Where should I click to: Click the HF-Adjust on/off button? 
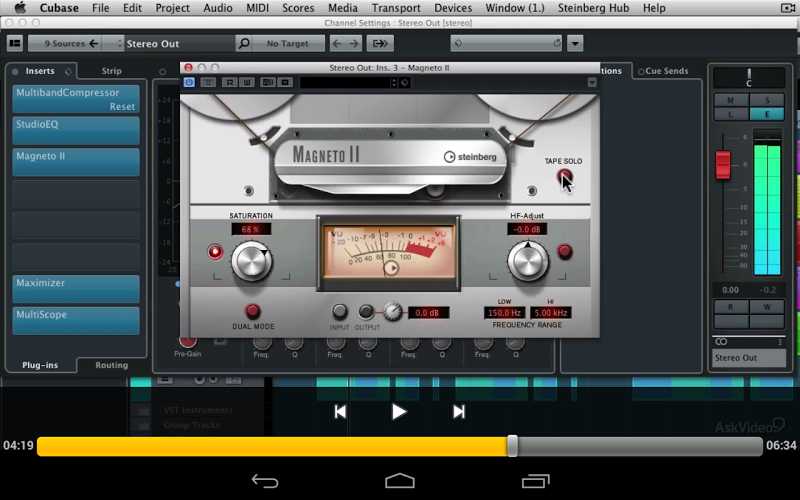565,252
